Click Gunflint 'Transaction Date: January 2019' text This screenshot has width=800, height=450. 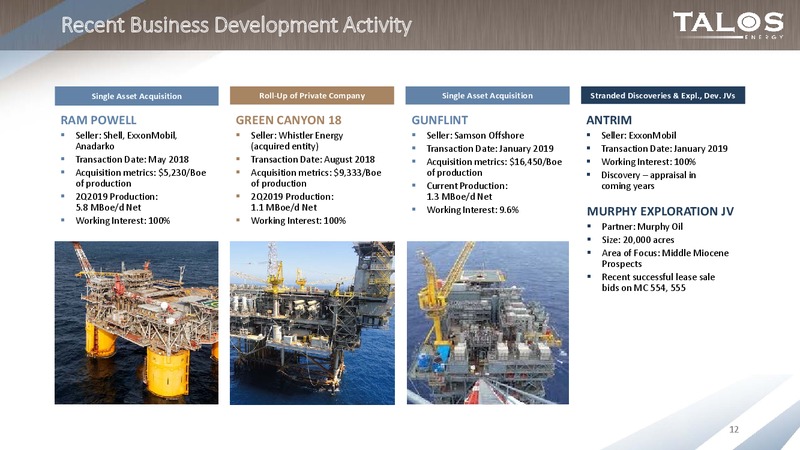coord(490,148)
